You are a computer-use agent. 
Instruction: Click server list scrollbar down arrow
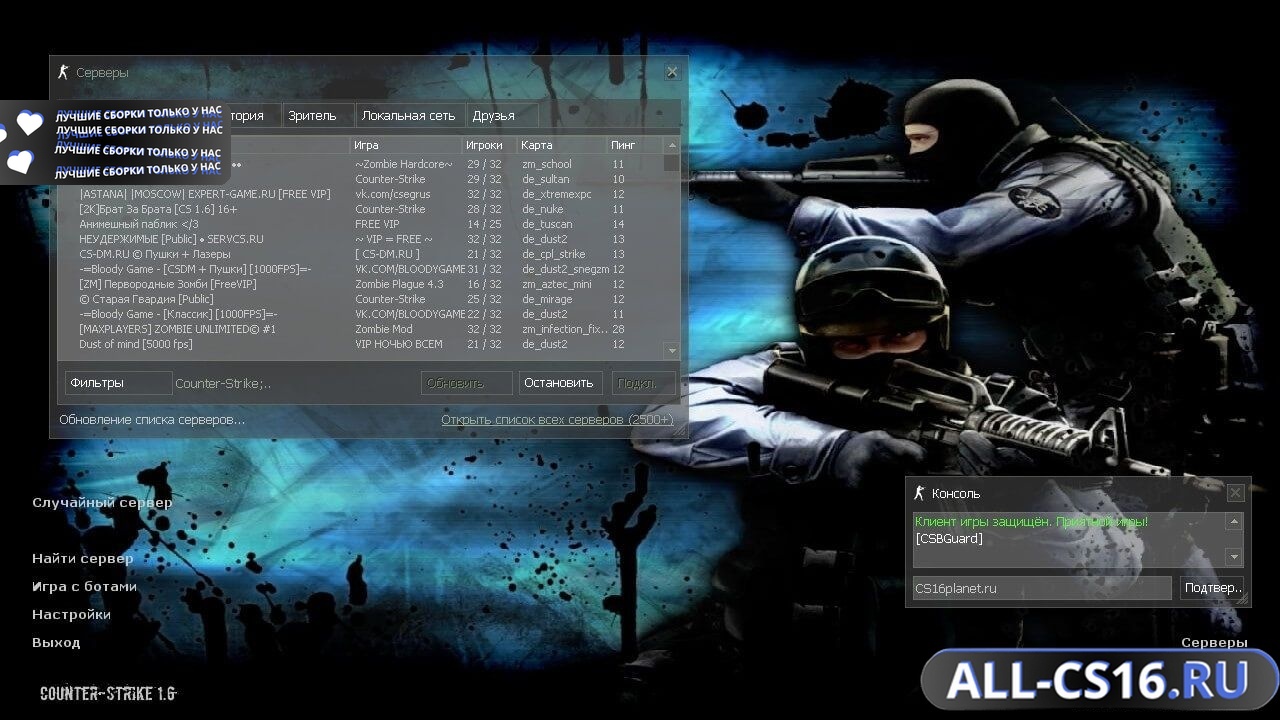point(672,351)
